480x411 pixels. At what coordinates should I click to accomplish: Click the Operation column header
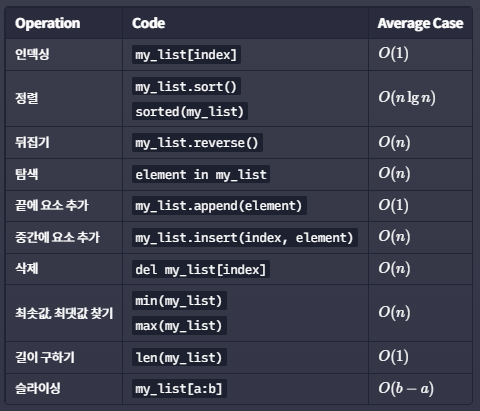pyautogui.click(x=48, y=23)
